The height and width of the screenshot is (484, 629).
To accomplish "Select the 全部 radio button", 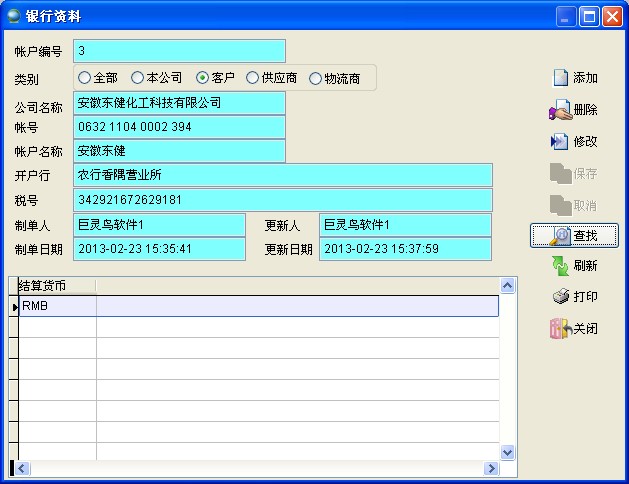I will click(x=85, y=78).
